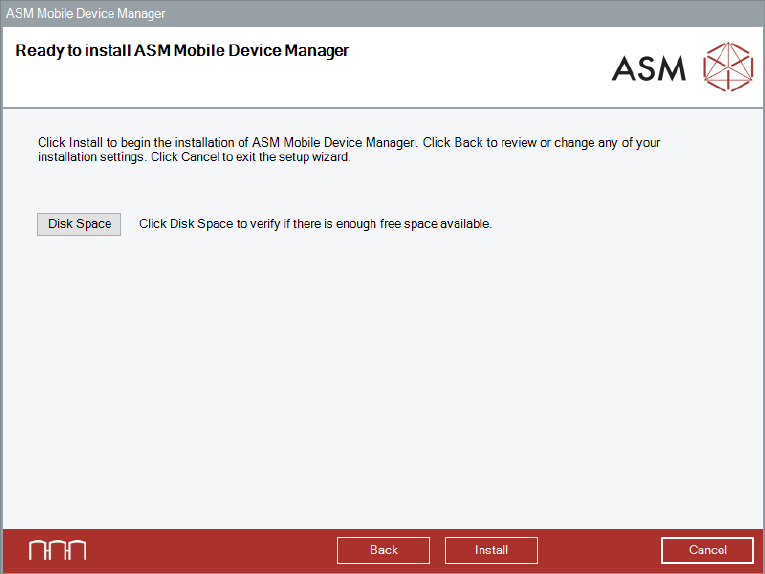The width and height of the screenshot is (765, 574).
Task: Click the red footer between Install and Cancel
Action: click(x=600, y=550)
